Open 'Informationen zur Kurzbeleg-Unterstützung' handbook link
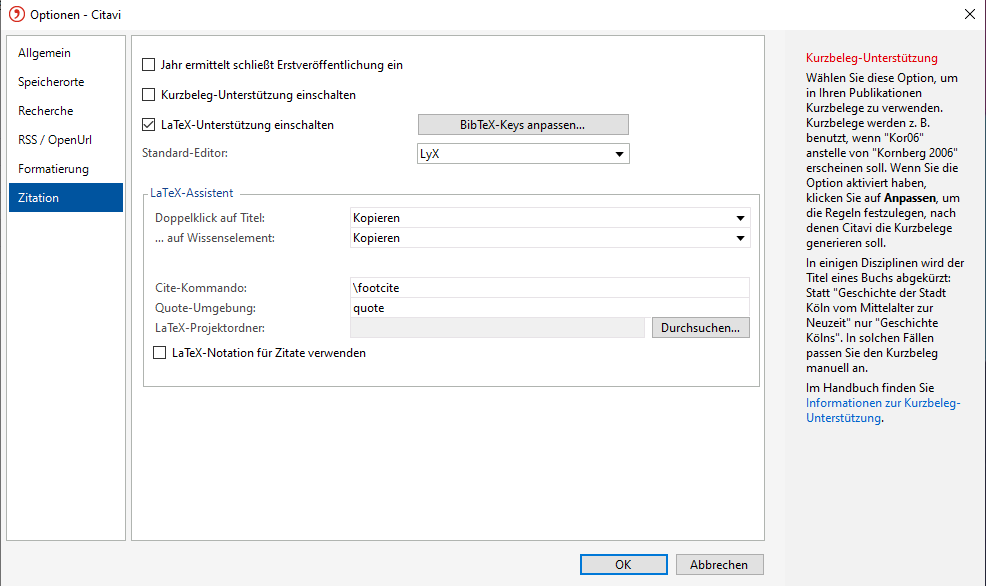986x586 pixels. click(883, 411)
